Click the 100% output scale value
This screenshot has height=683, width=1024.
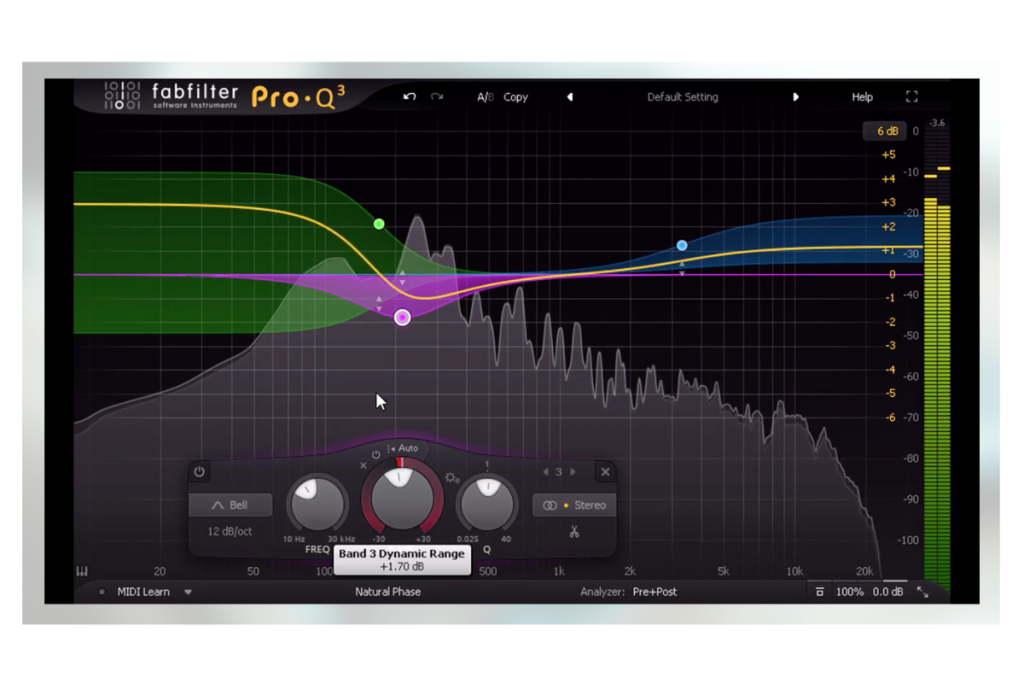(850, 592)
